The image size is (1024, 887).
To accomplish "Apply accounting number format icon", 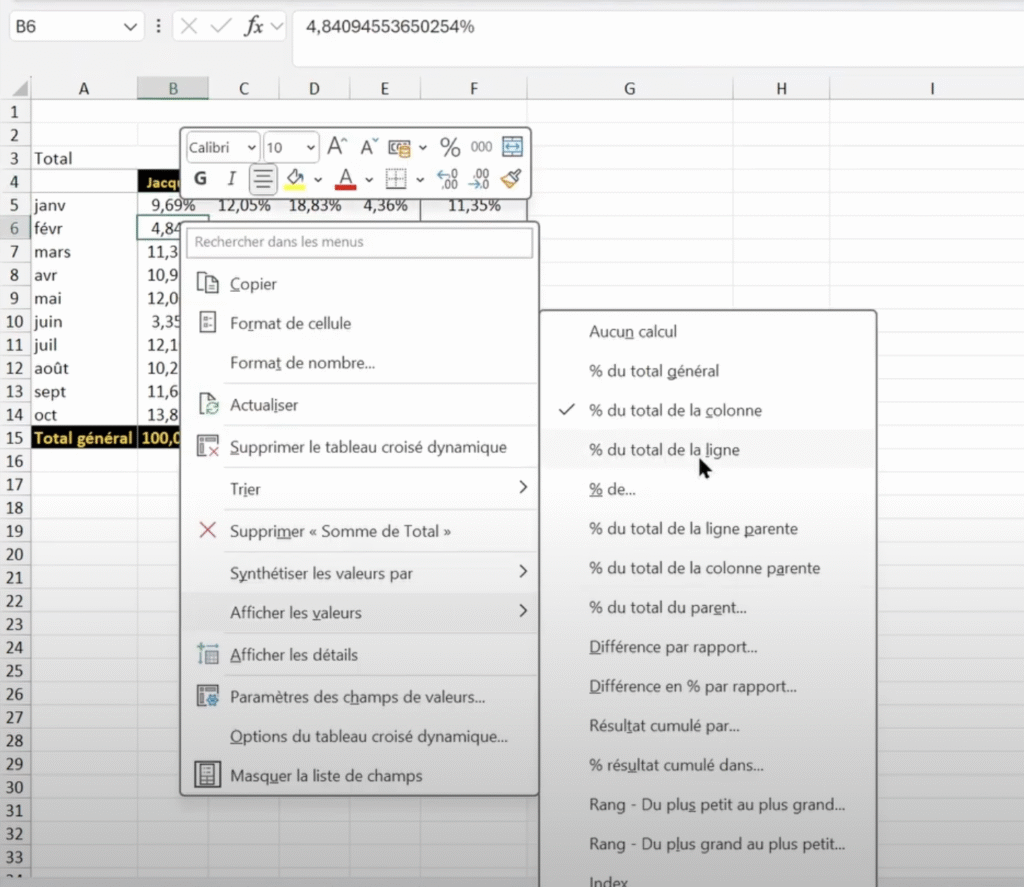I will point(399,148).
